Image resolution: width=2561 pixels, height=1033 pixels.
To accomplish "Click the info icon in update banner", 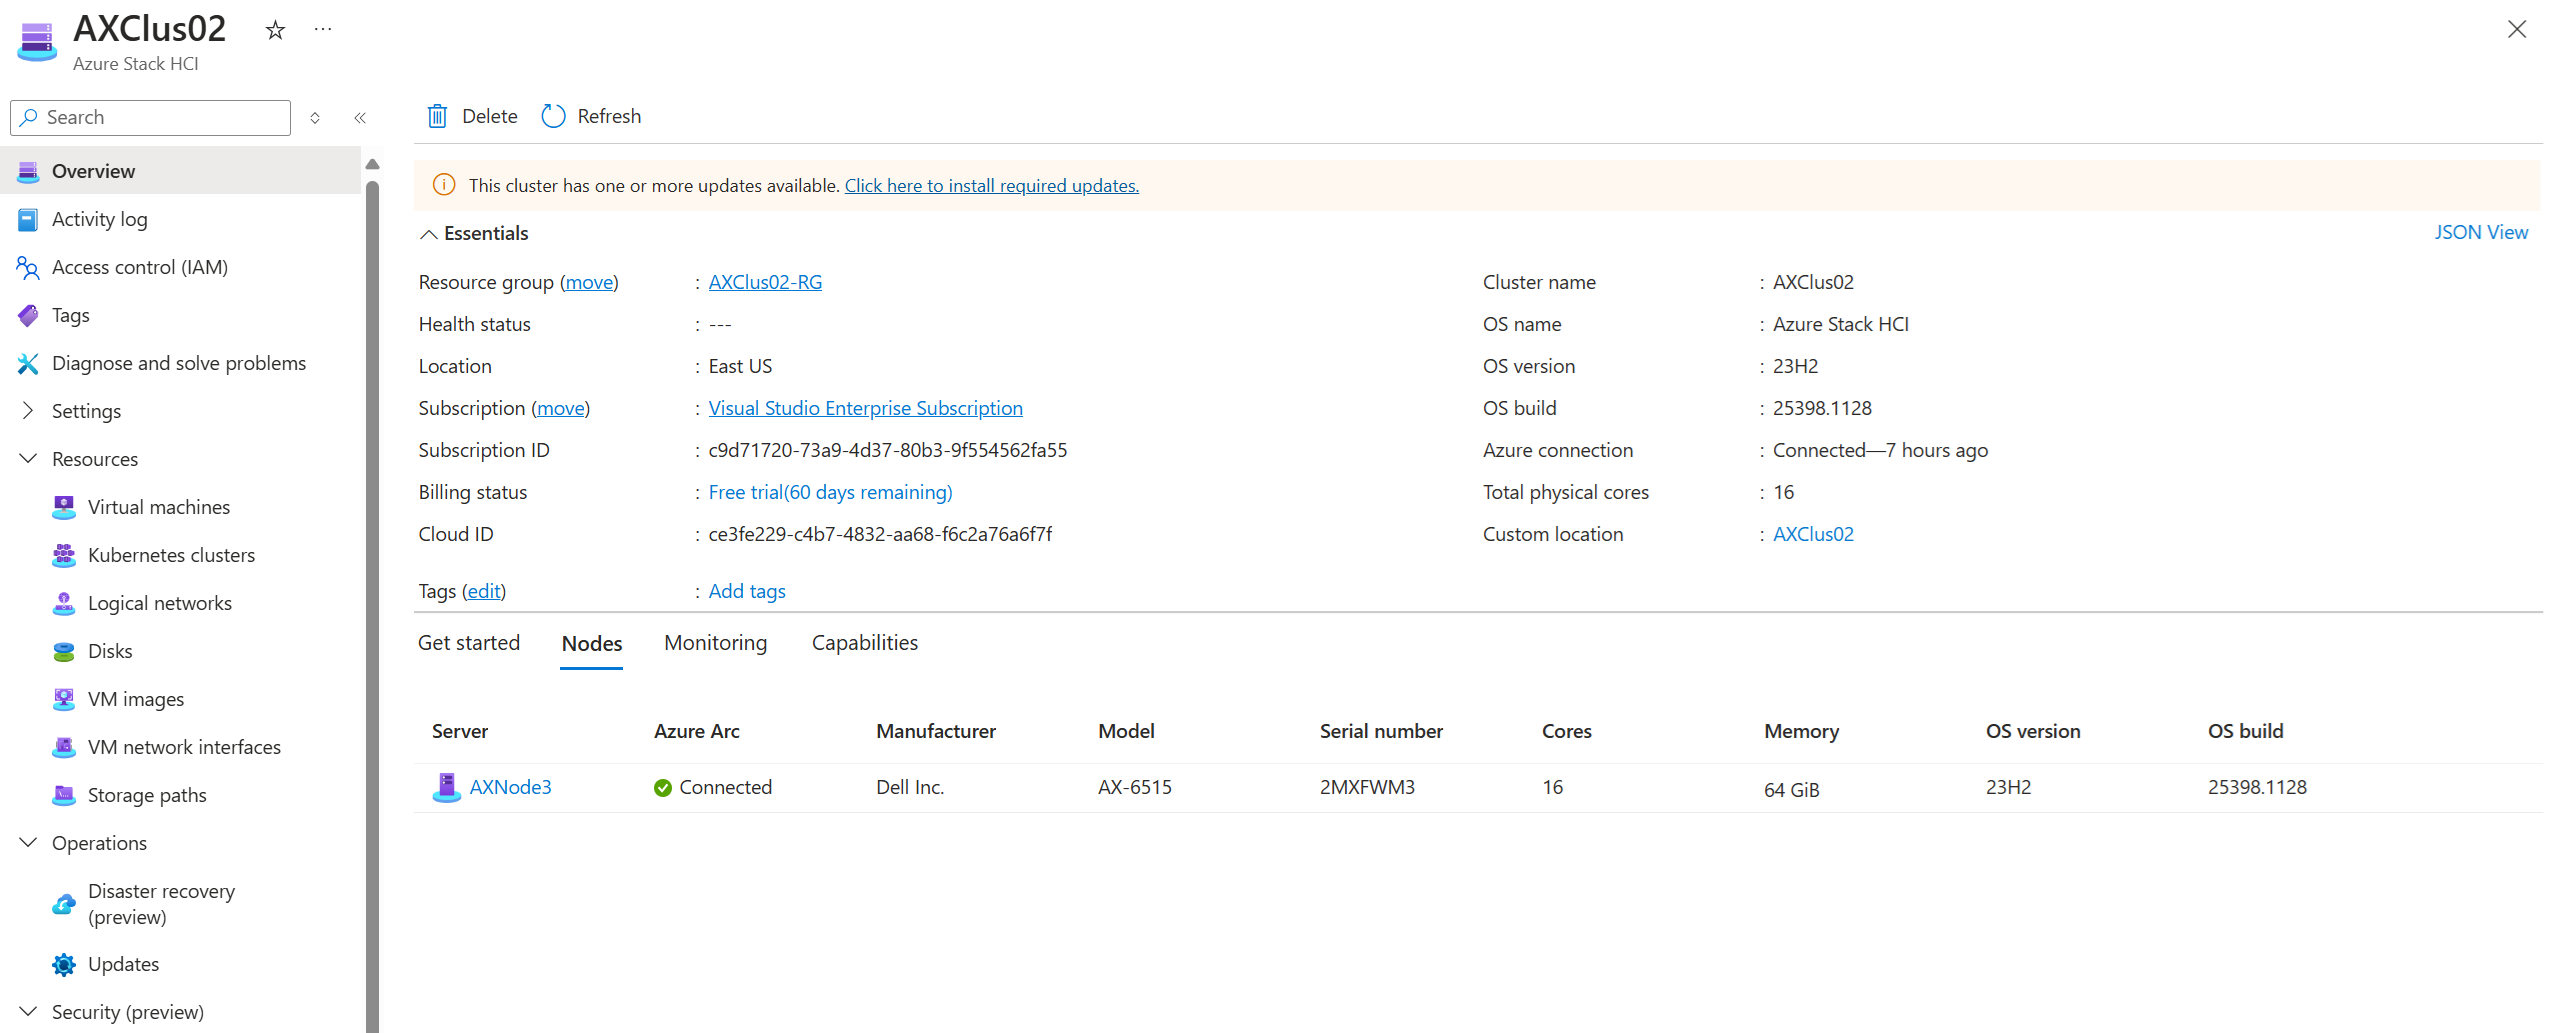I will 444,185.
